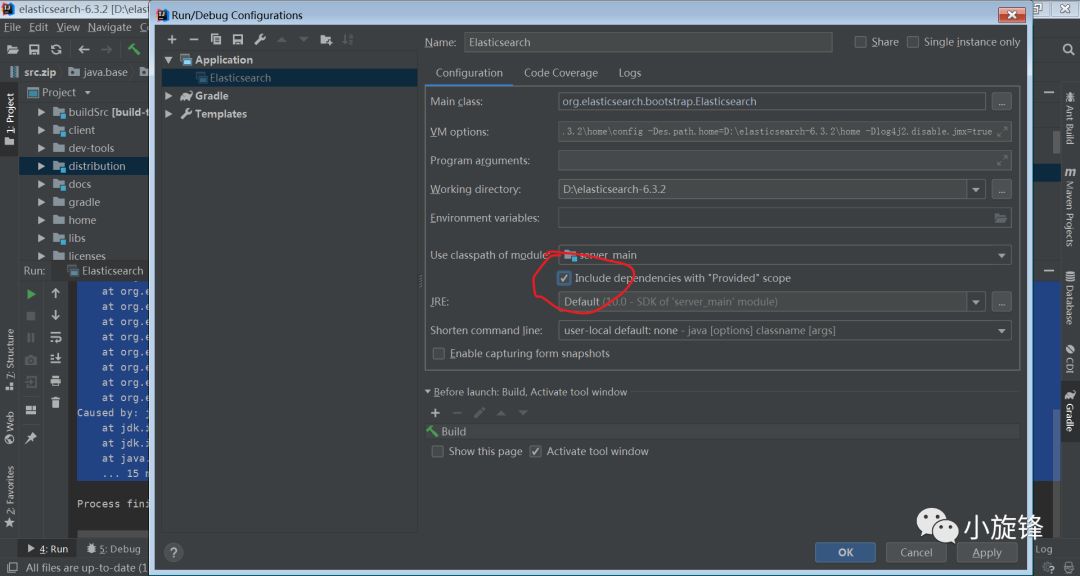
Task: Toggle Single instance only checkbox
Action: (x=913, y=42)
